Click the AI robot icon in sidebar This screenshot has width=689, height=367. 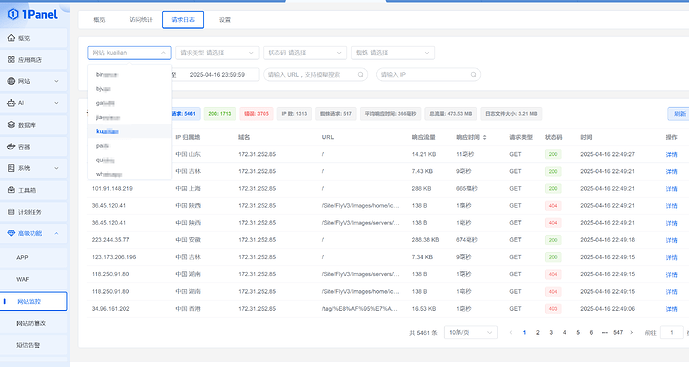[x=11, y=103]
